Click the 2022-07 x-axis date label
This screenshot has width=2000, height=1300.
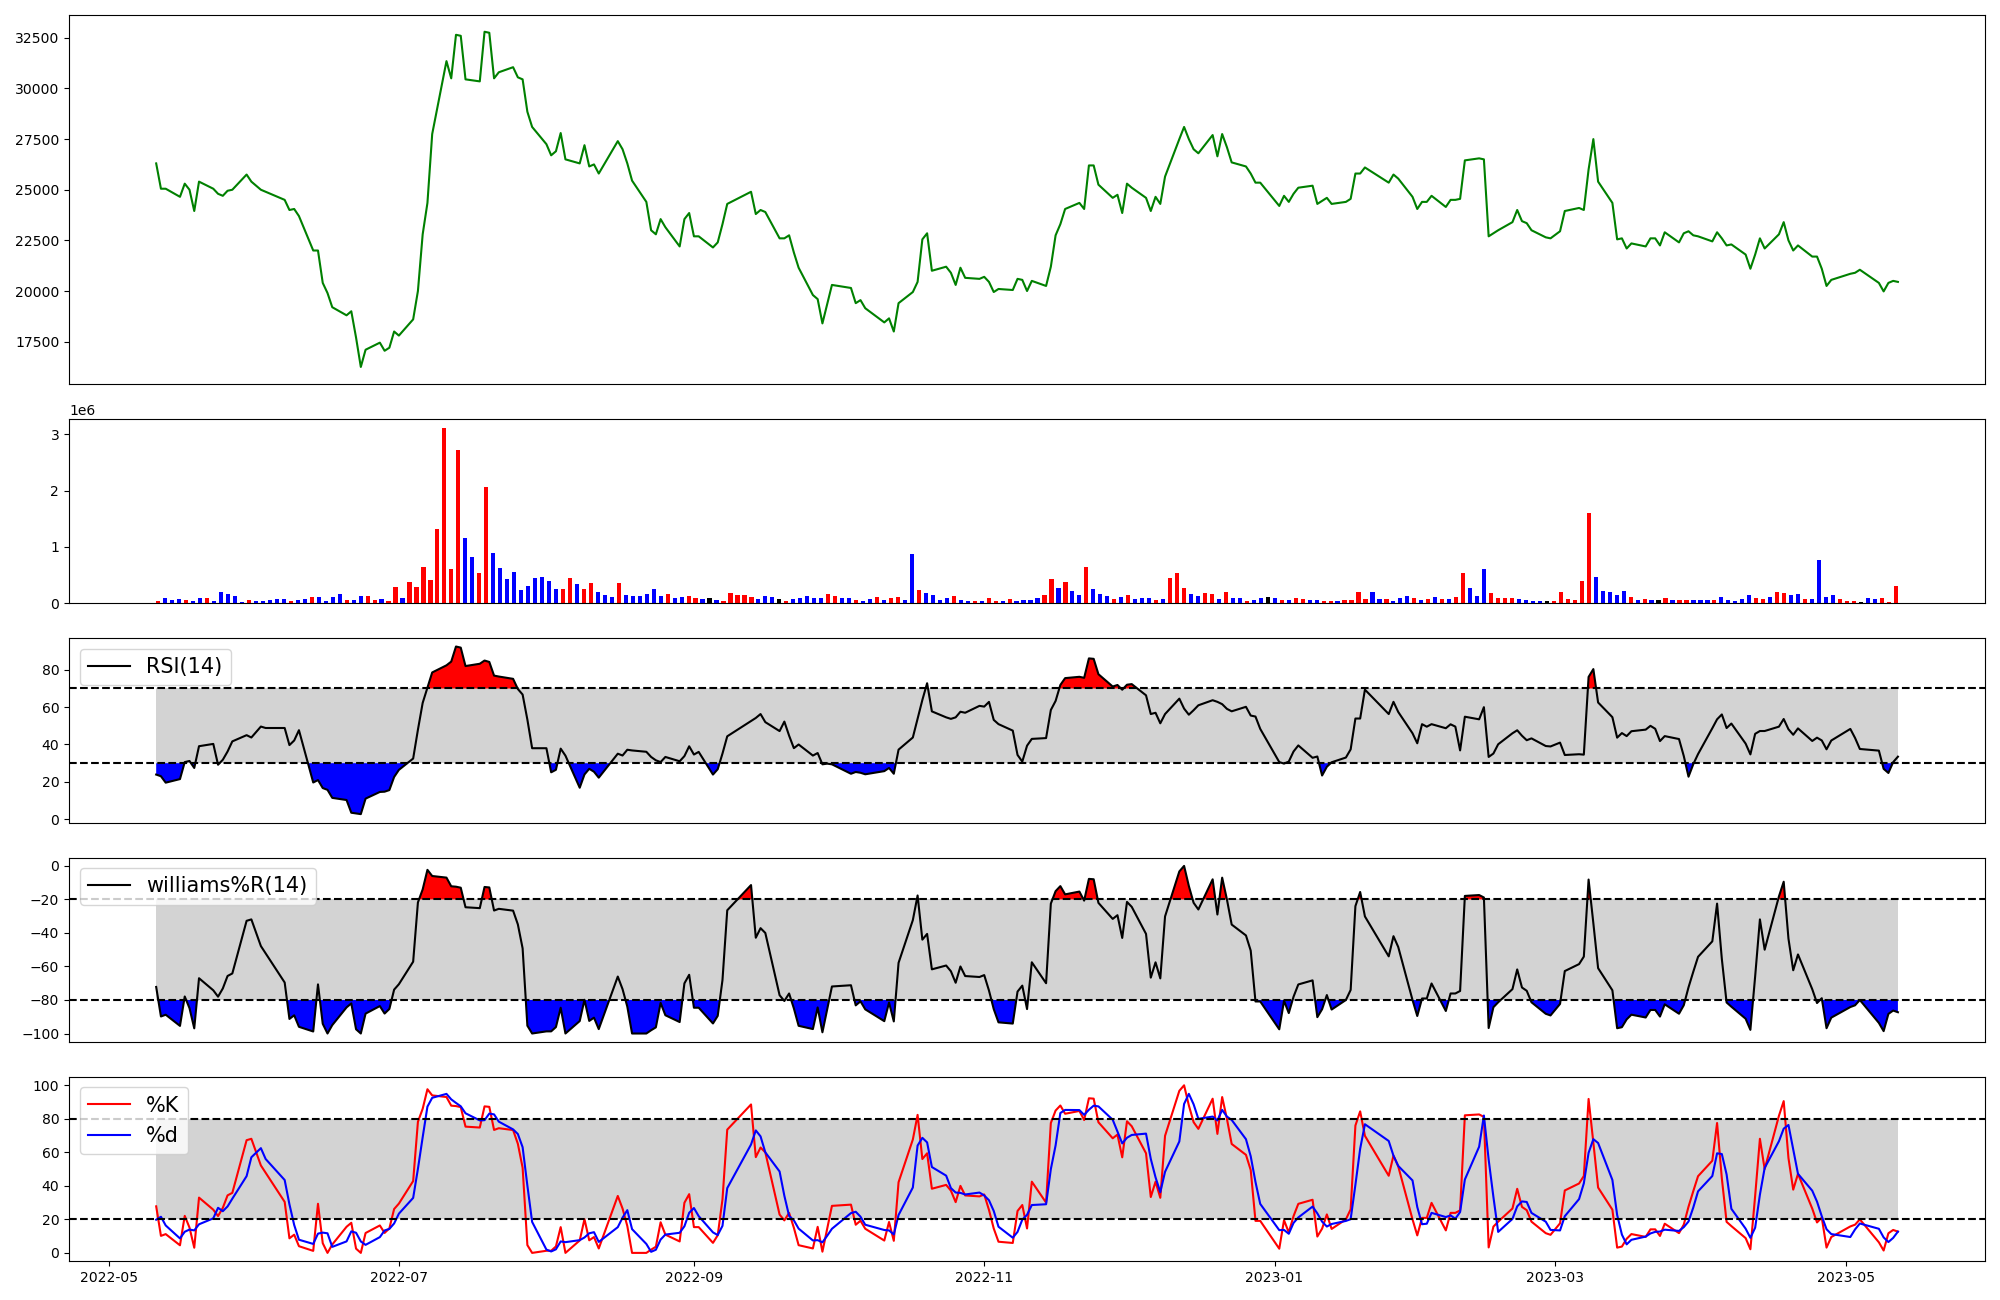coord(399,1277)
